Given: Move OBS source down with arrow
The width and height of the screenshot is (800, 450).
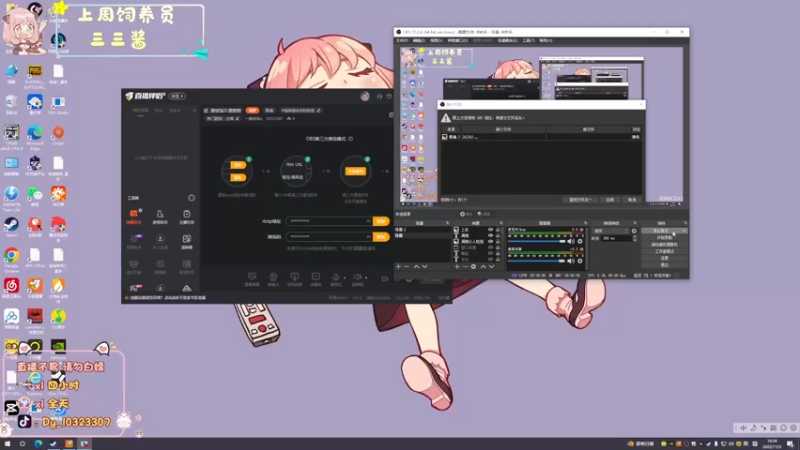Looking at the screenshot, I should (491, 266).
